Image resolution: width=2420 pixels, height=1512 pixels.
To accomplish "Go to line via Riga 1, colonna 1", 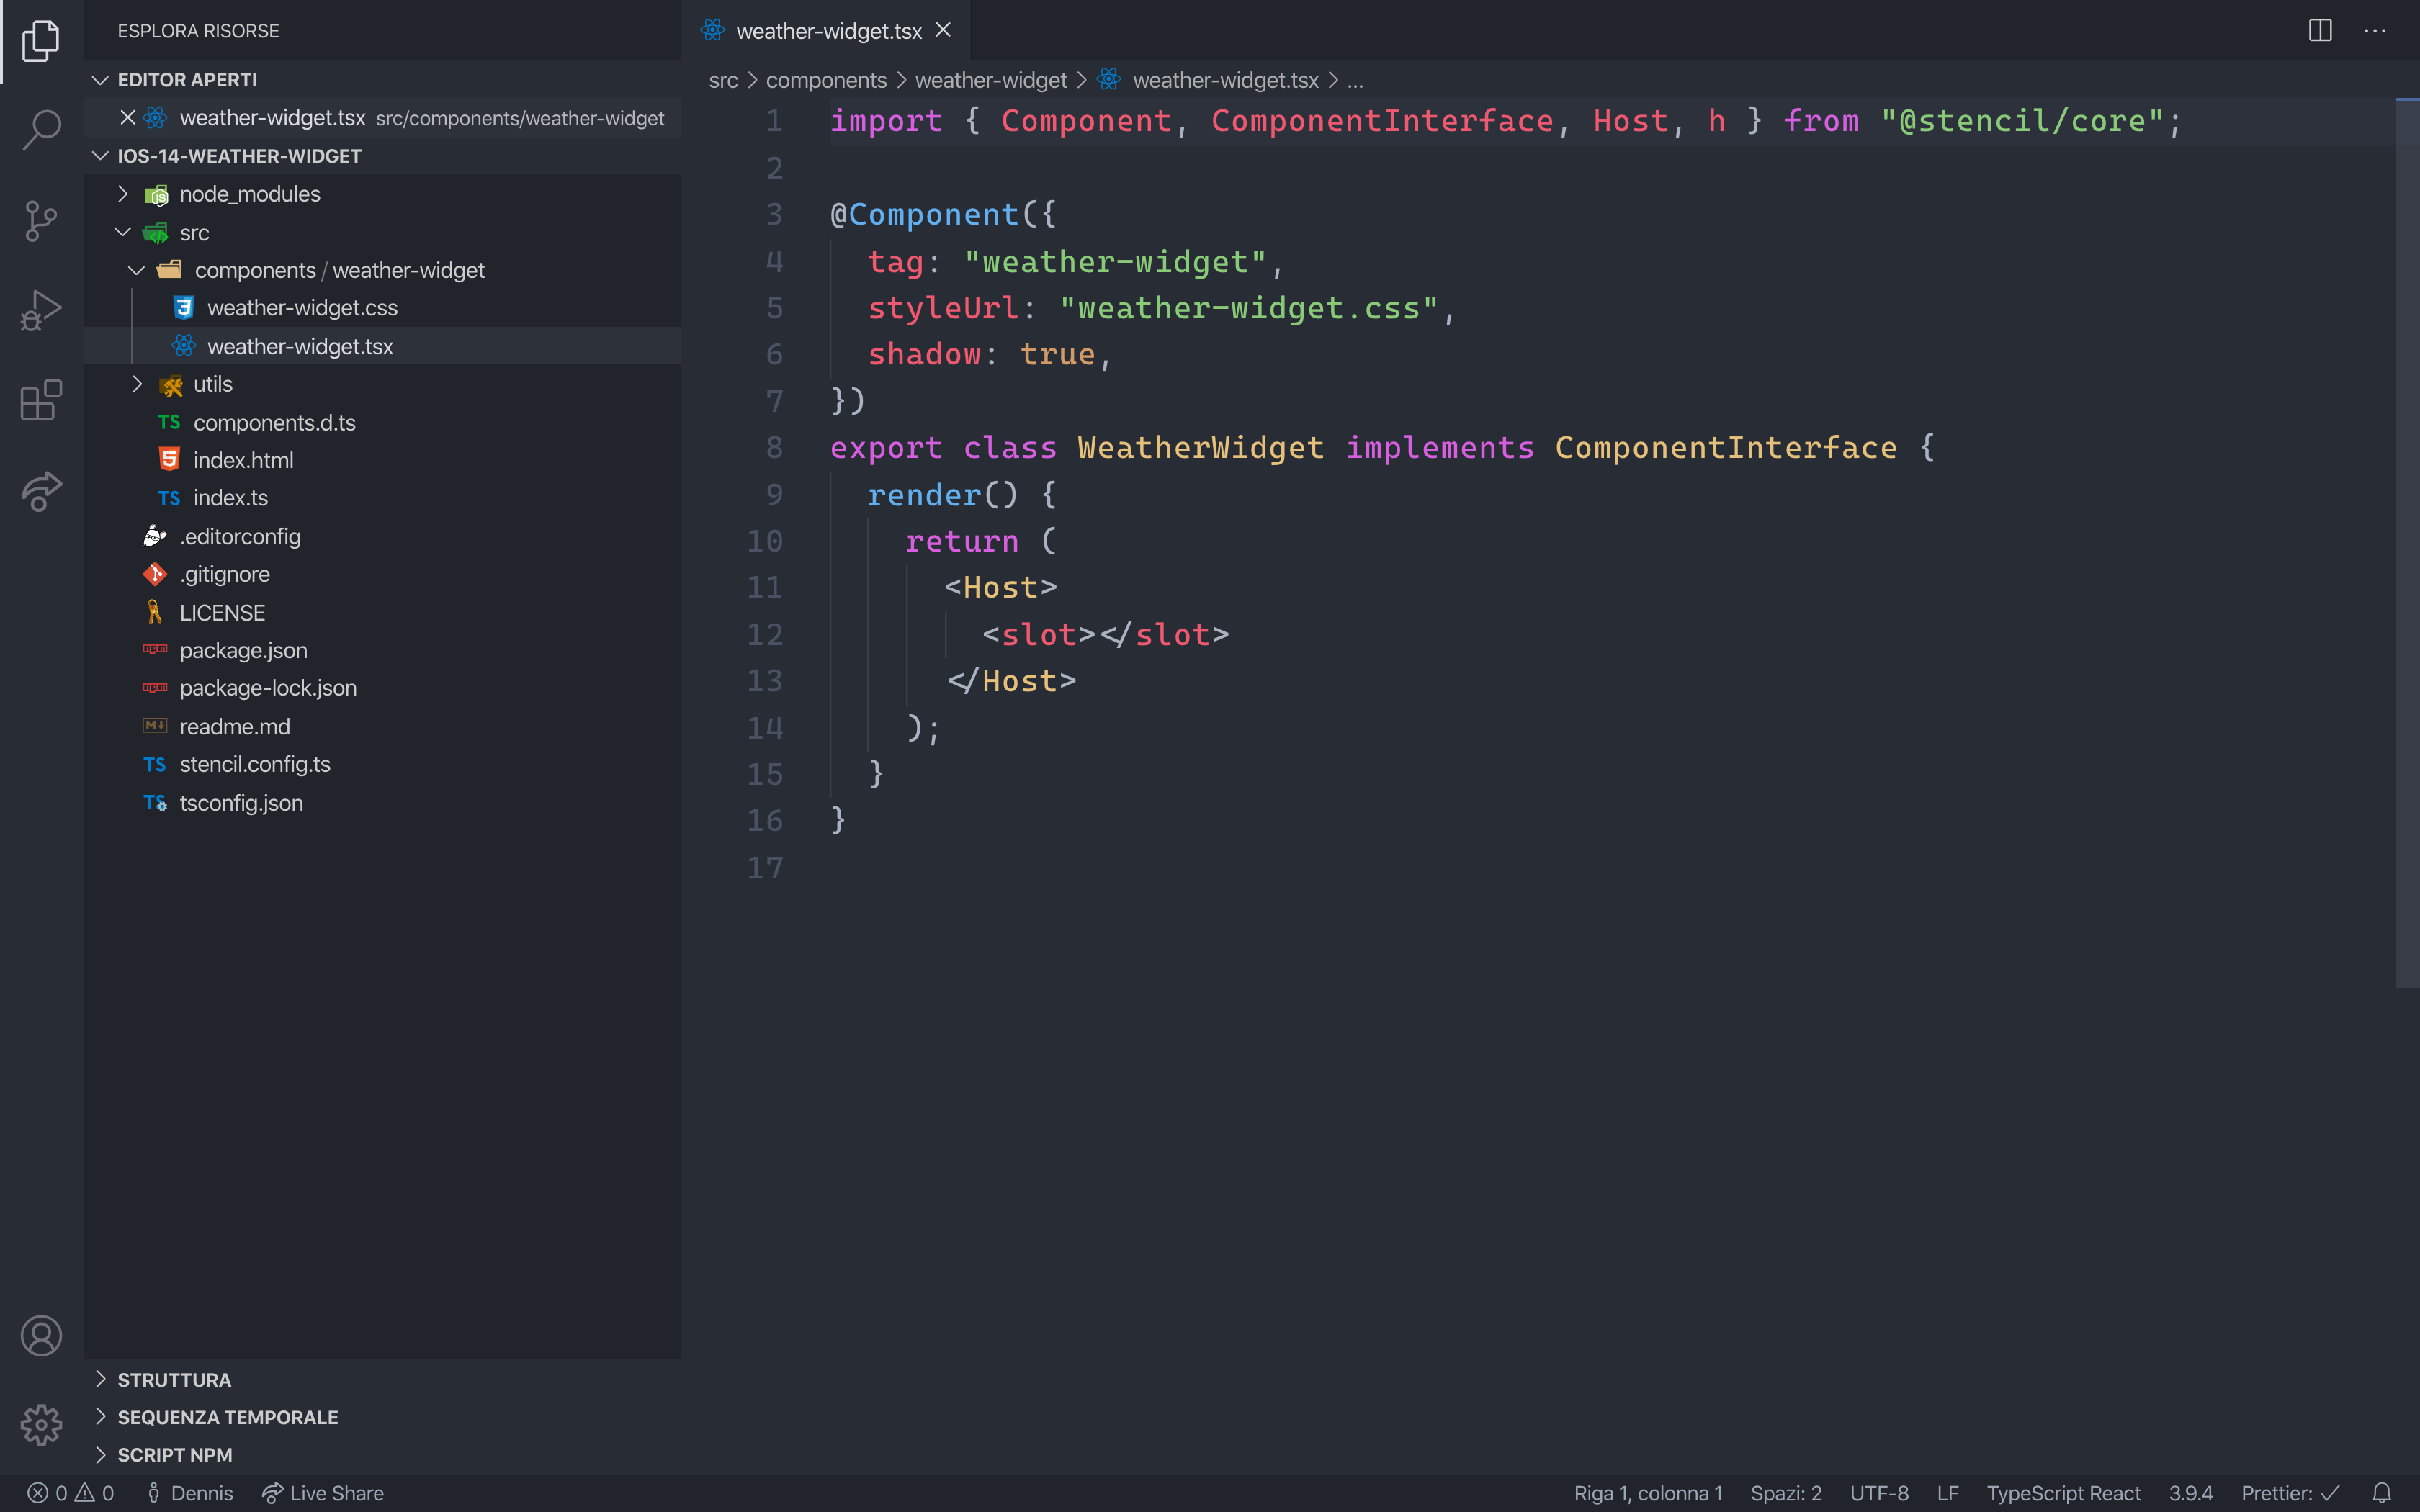I will pos(1648,1493).
